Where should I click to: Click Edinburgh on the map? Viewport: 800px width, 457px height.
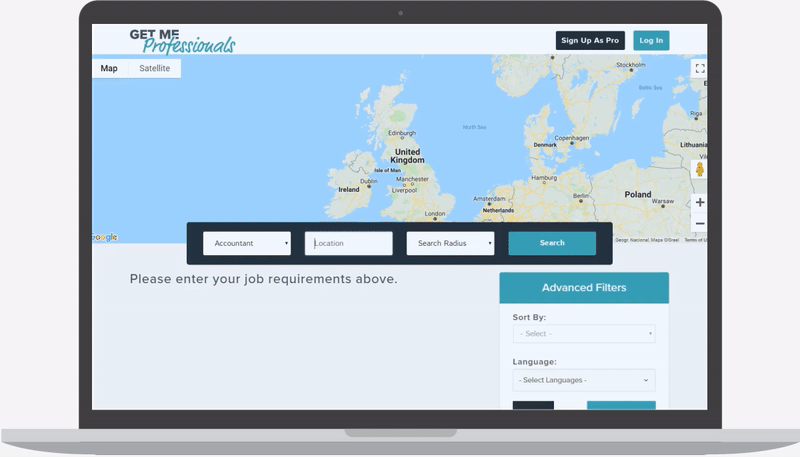402,133
